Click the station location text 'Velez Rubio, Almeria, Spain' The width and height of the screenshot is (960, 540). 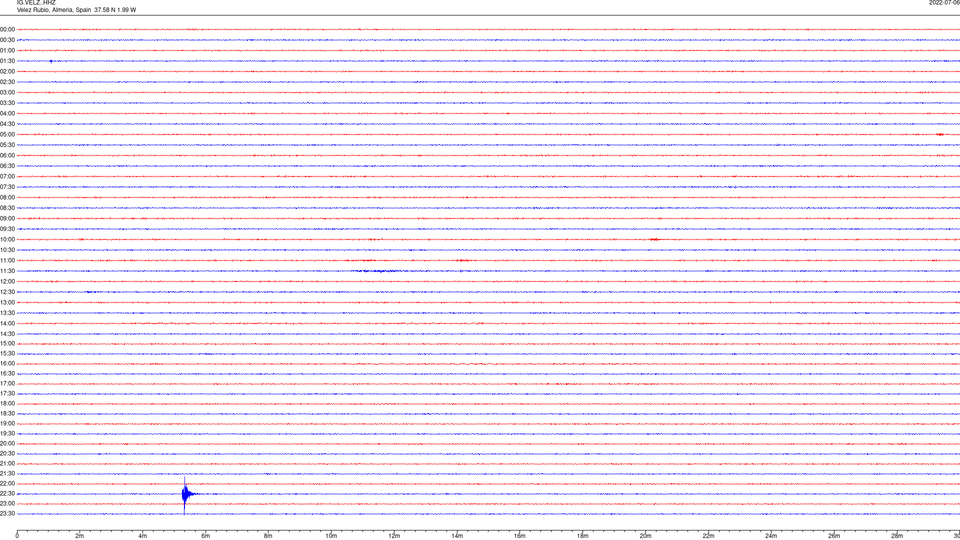(x=54, y=10)
